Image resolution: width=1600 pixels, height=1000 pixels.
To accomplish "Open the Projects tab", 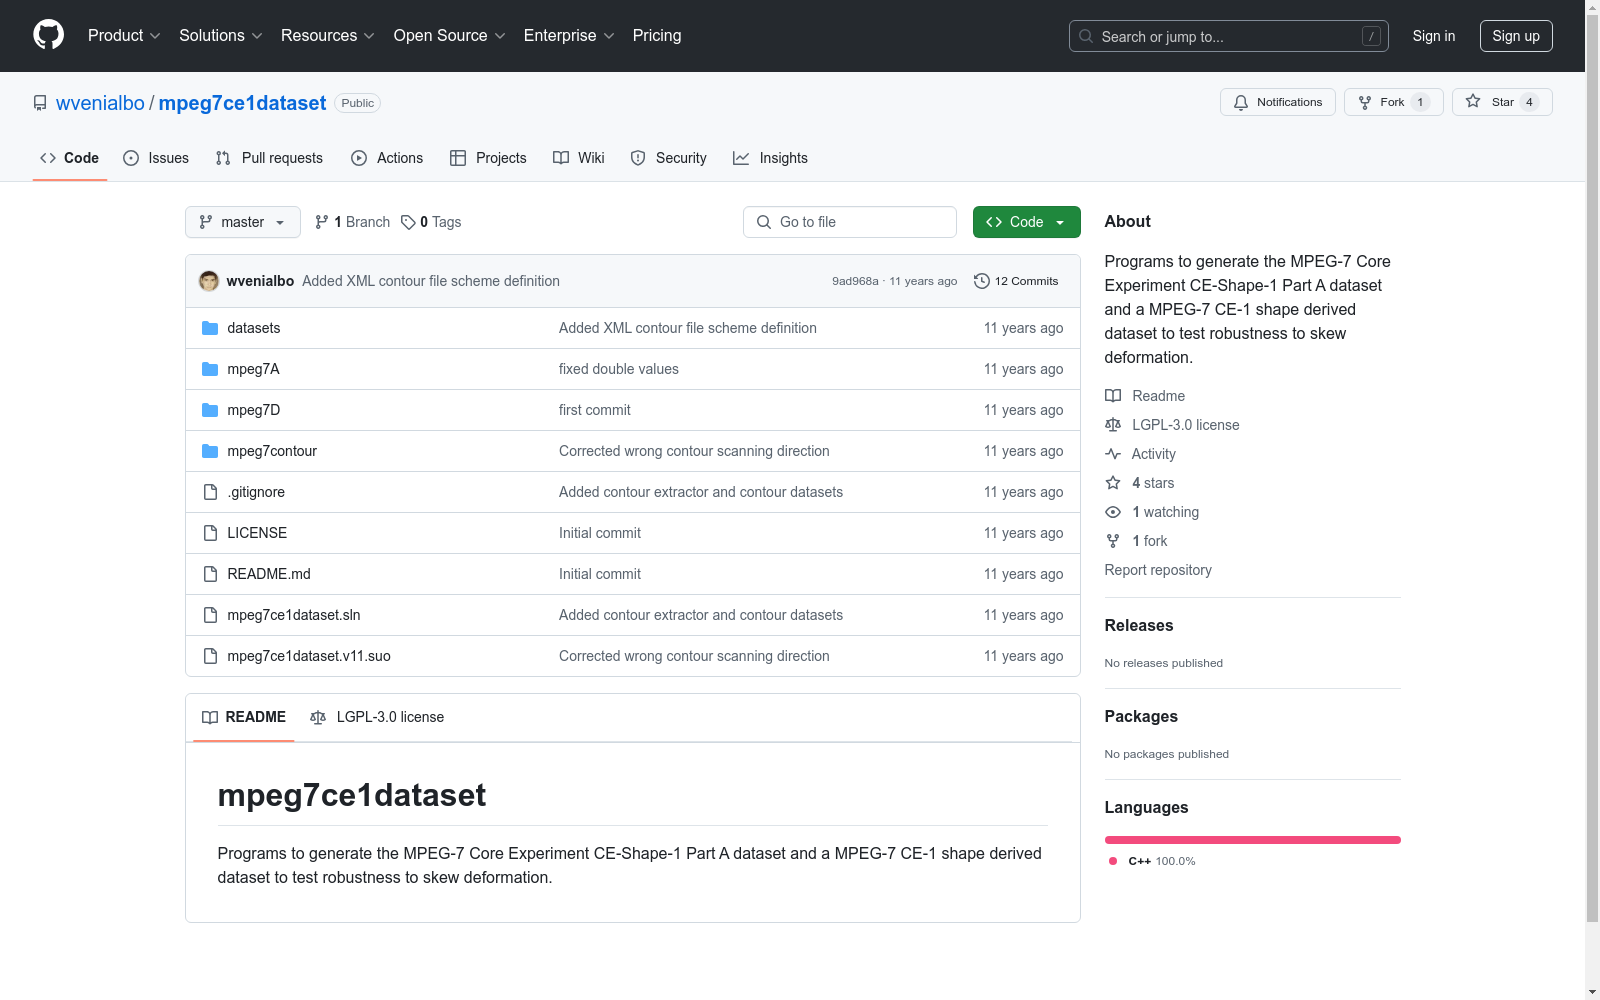I will 488,158.
